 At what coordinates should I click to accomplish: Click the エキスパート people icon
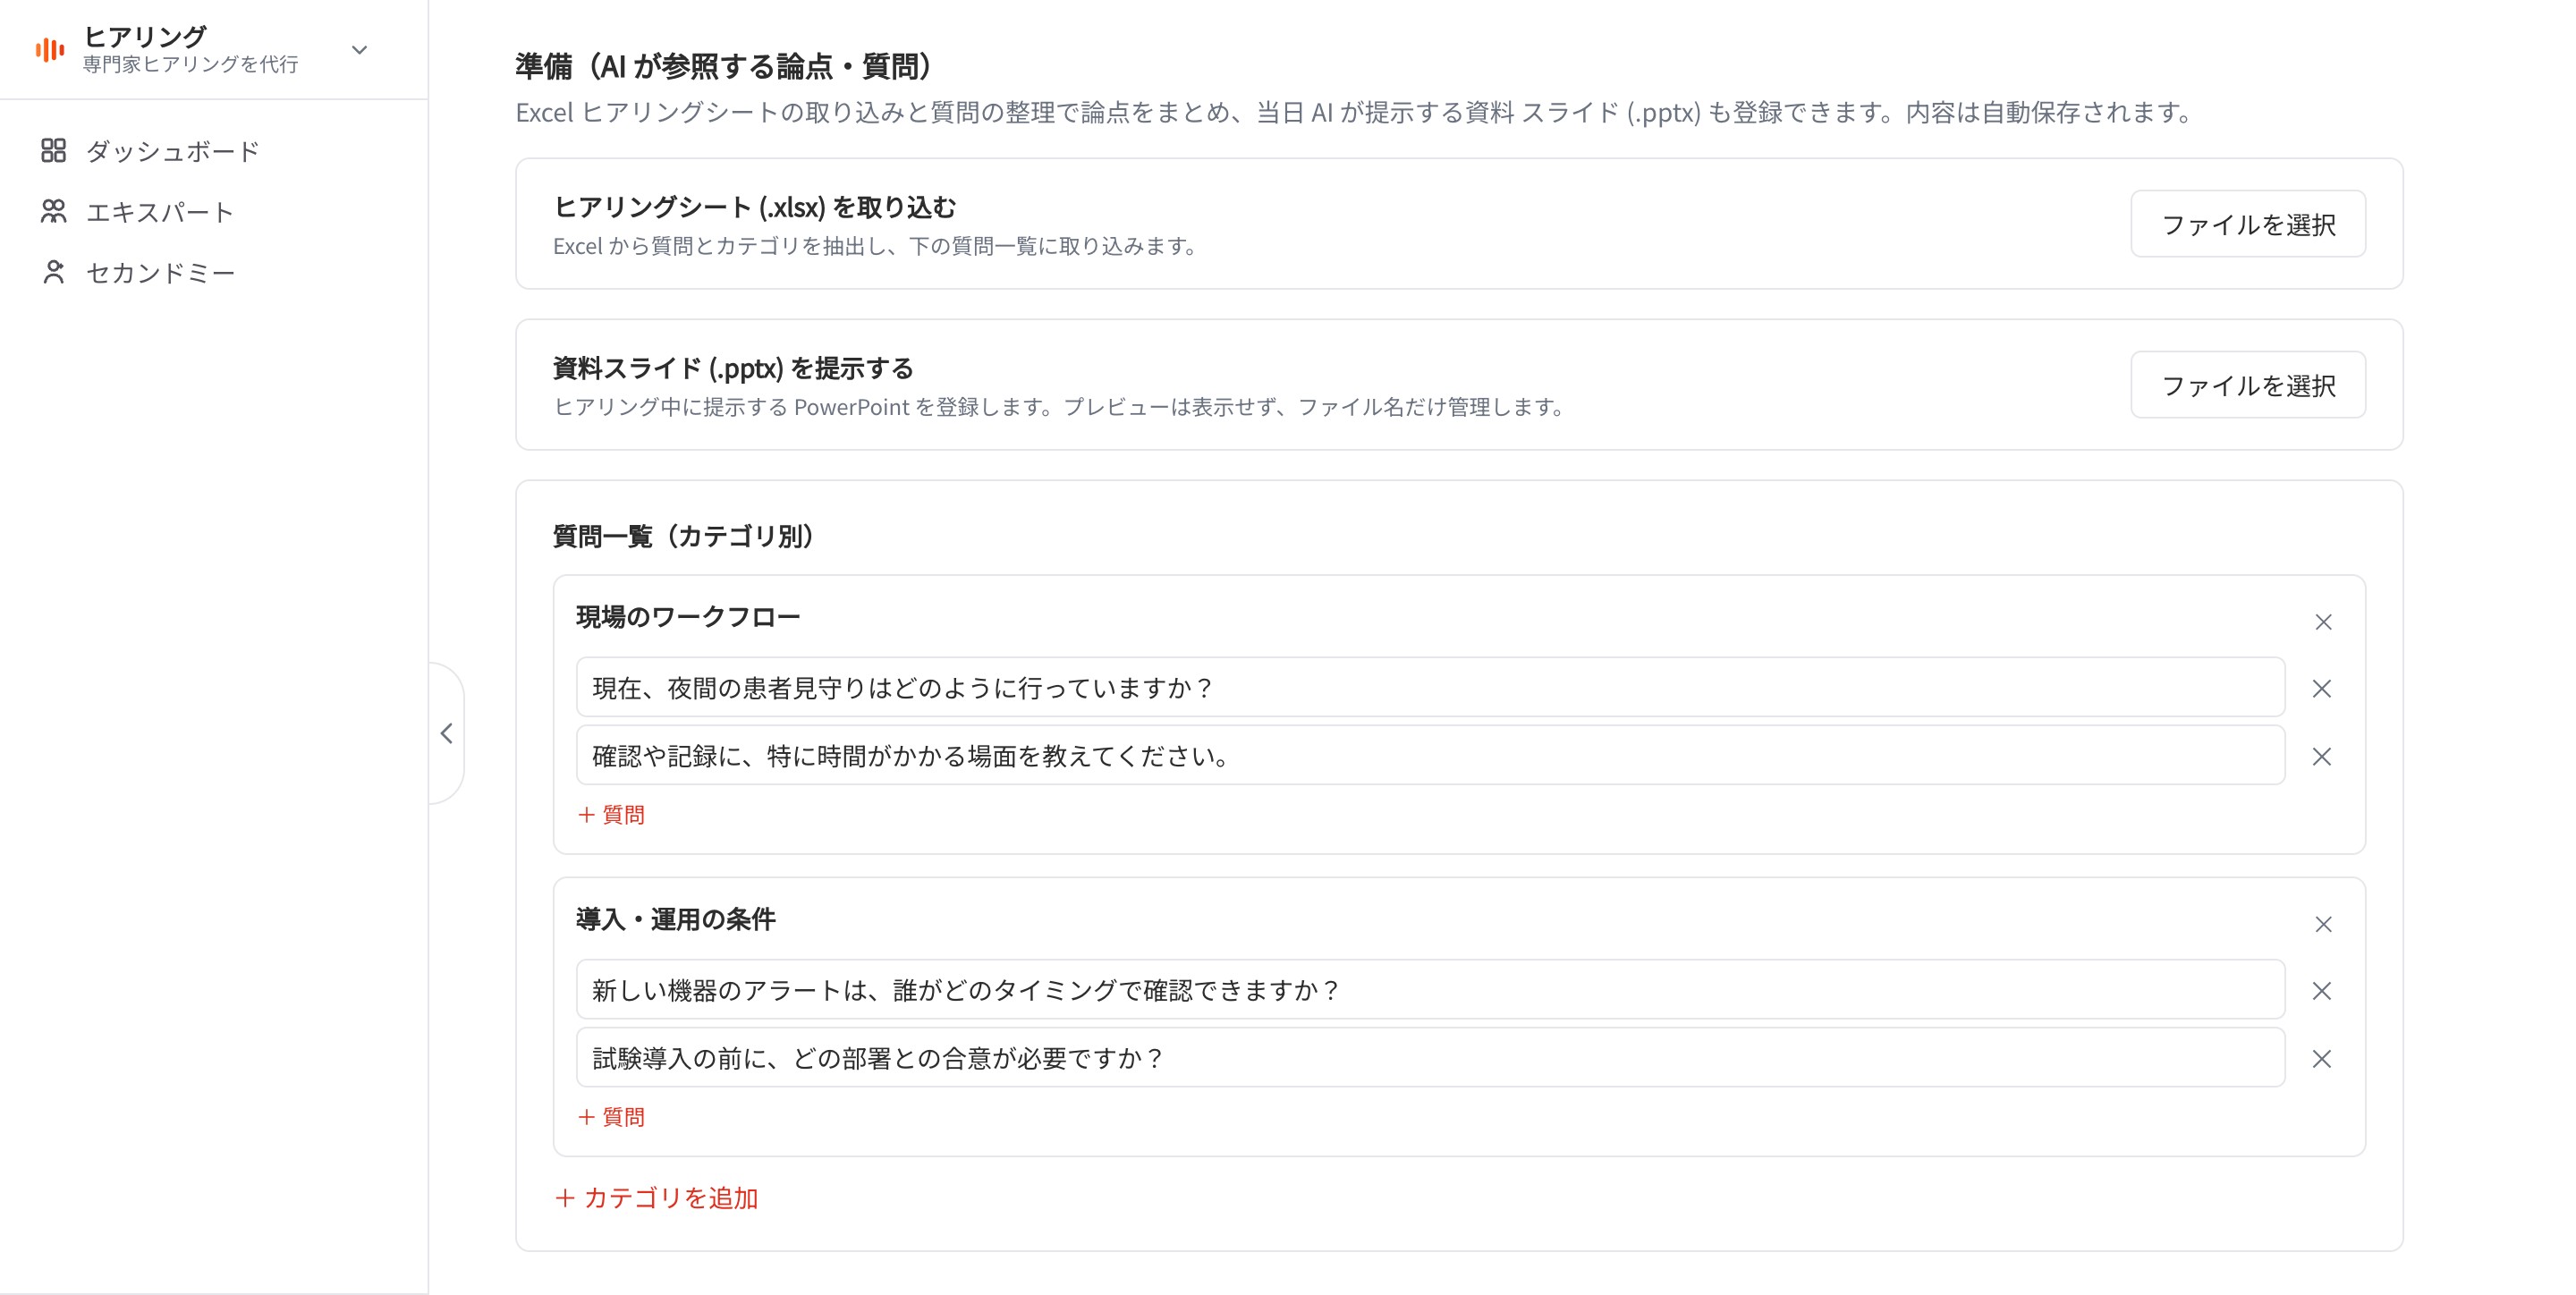pyautogui.click(x=54, y=212)
